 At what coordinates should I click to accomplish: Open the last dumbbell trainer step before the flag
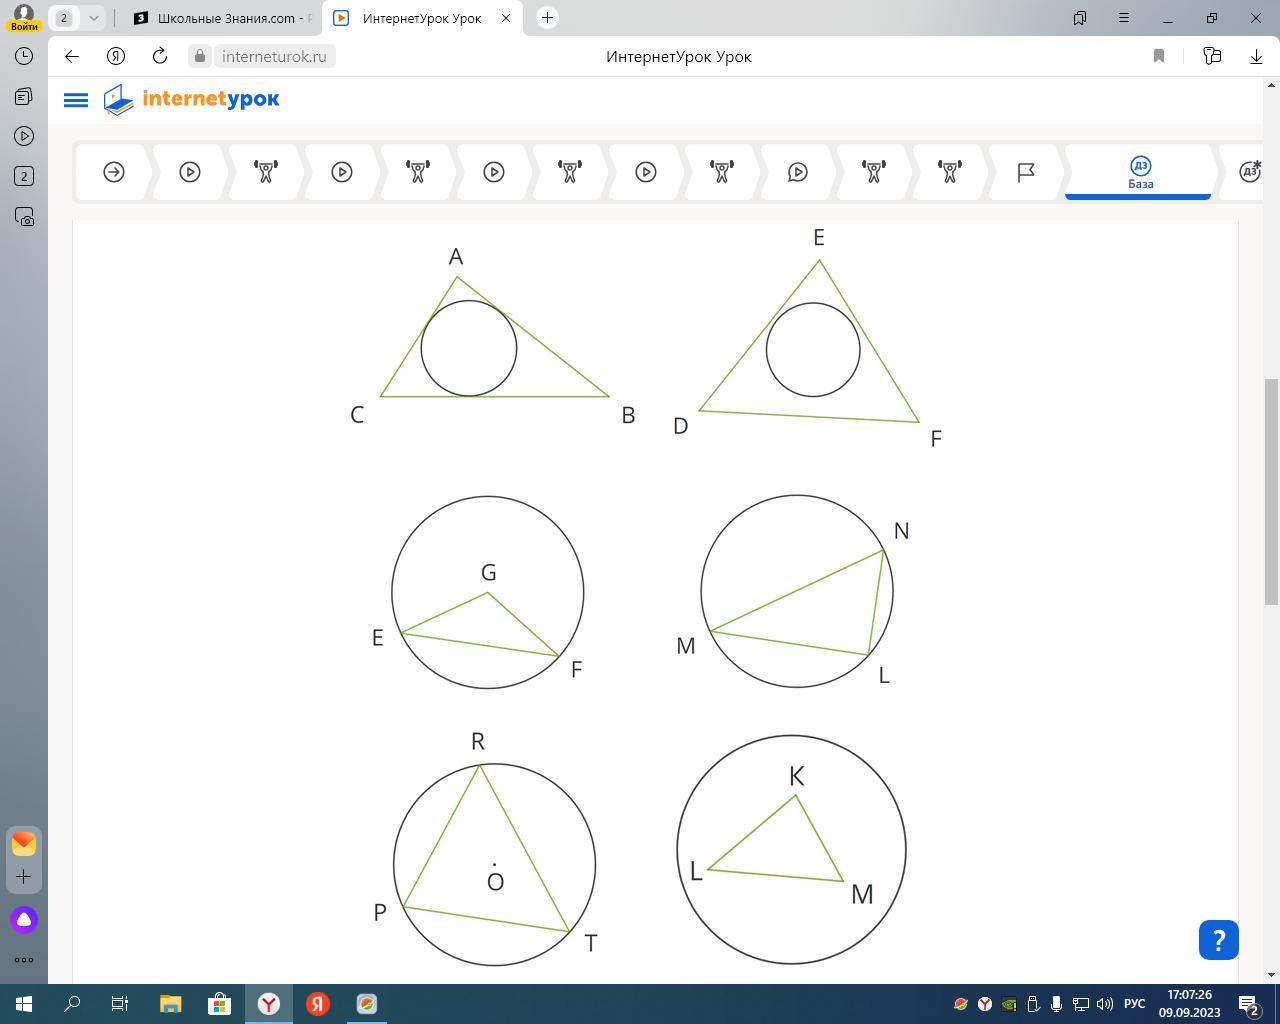[x=950, y=172]
